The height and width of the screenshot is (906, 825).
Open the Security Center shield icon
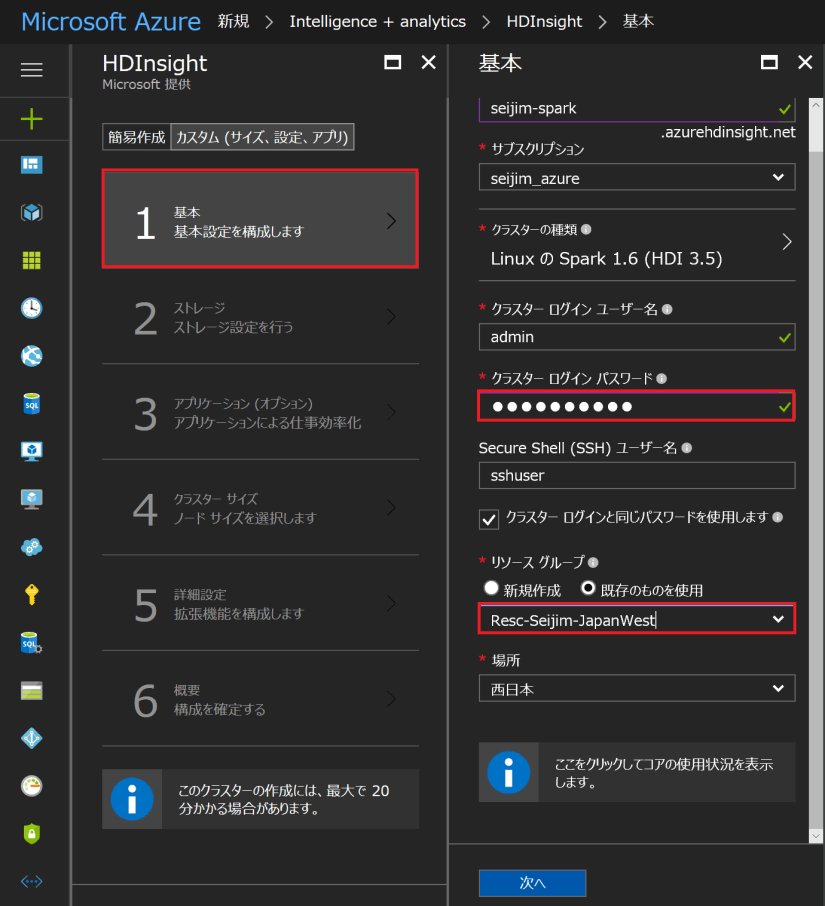[34, 833]
